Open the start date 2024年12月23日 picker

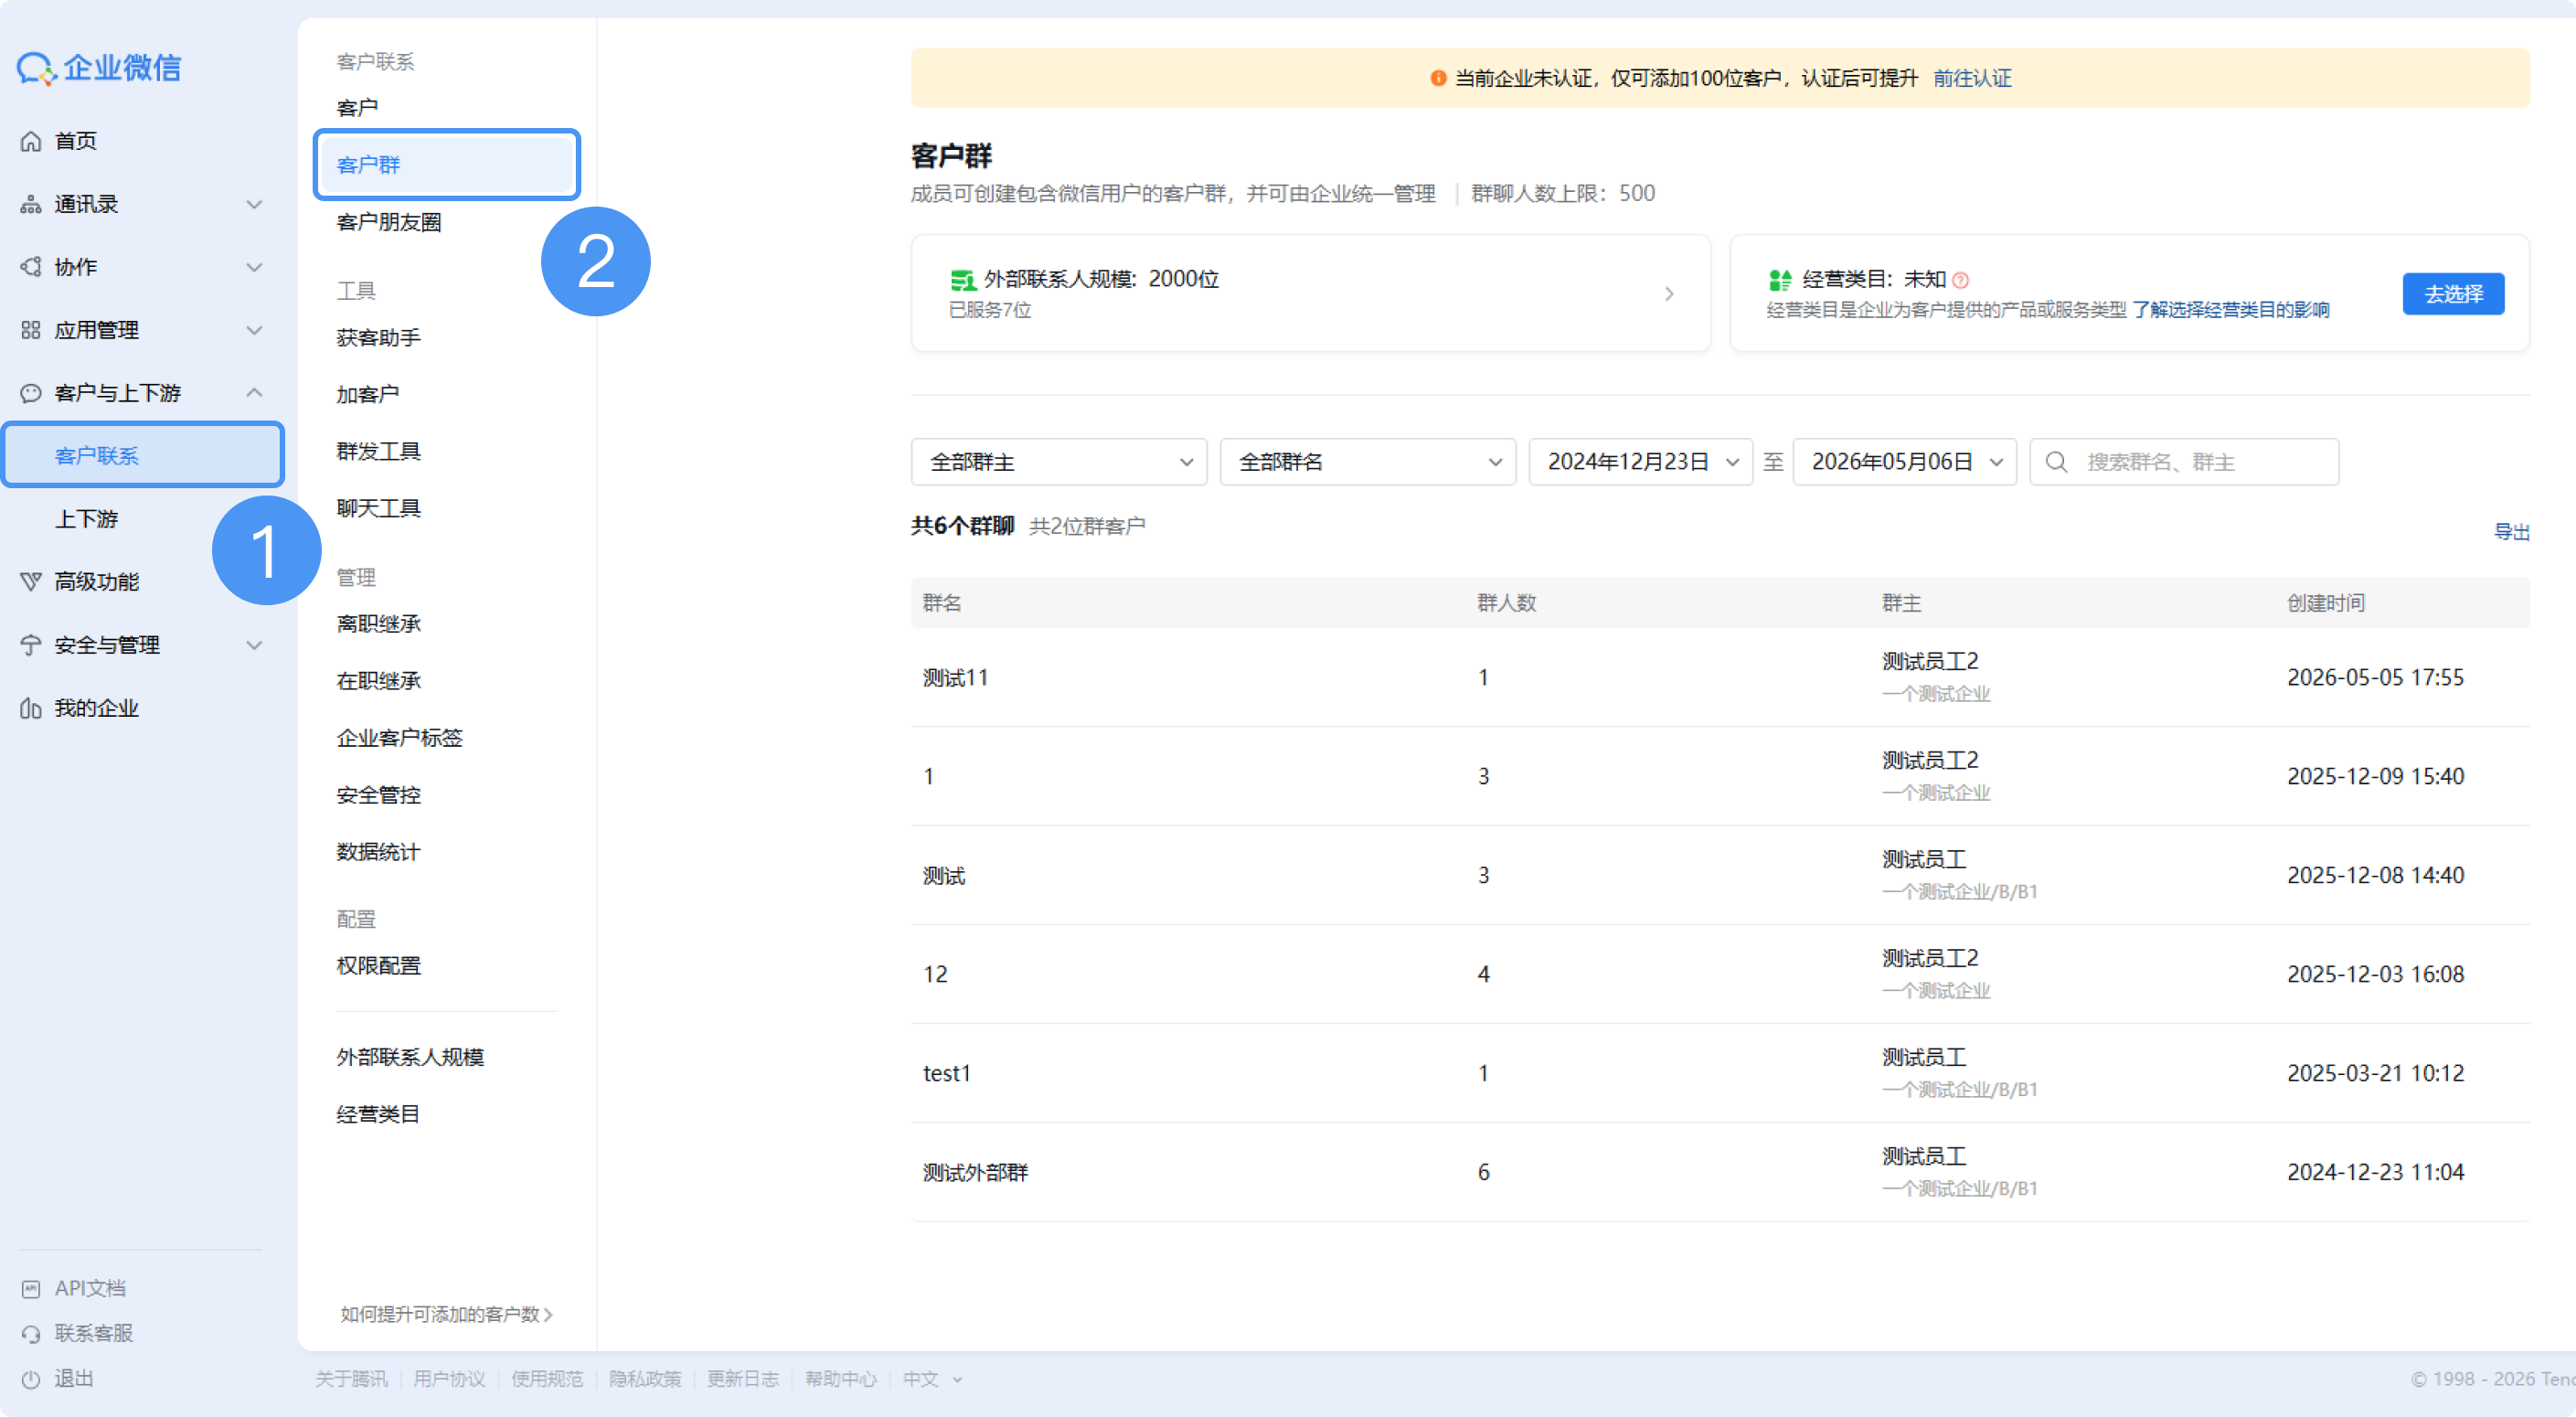(x=1640, y=462)
